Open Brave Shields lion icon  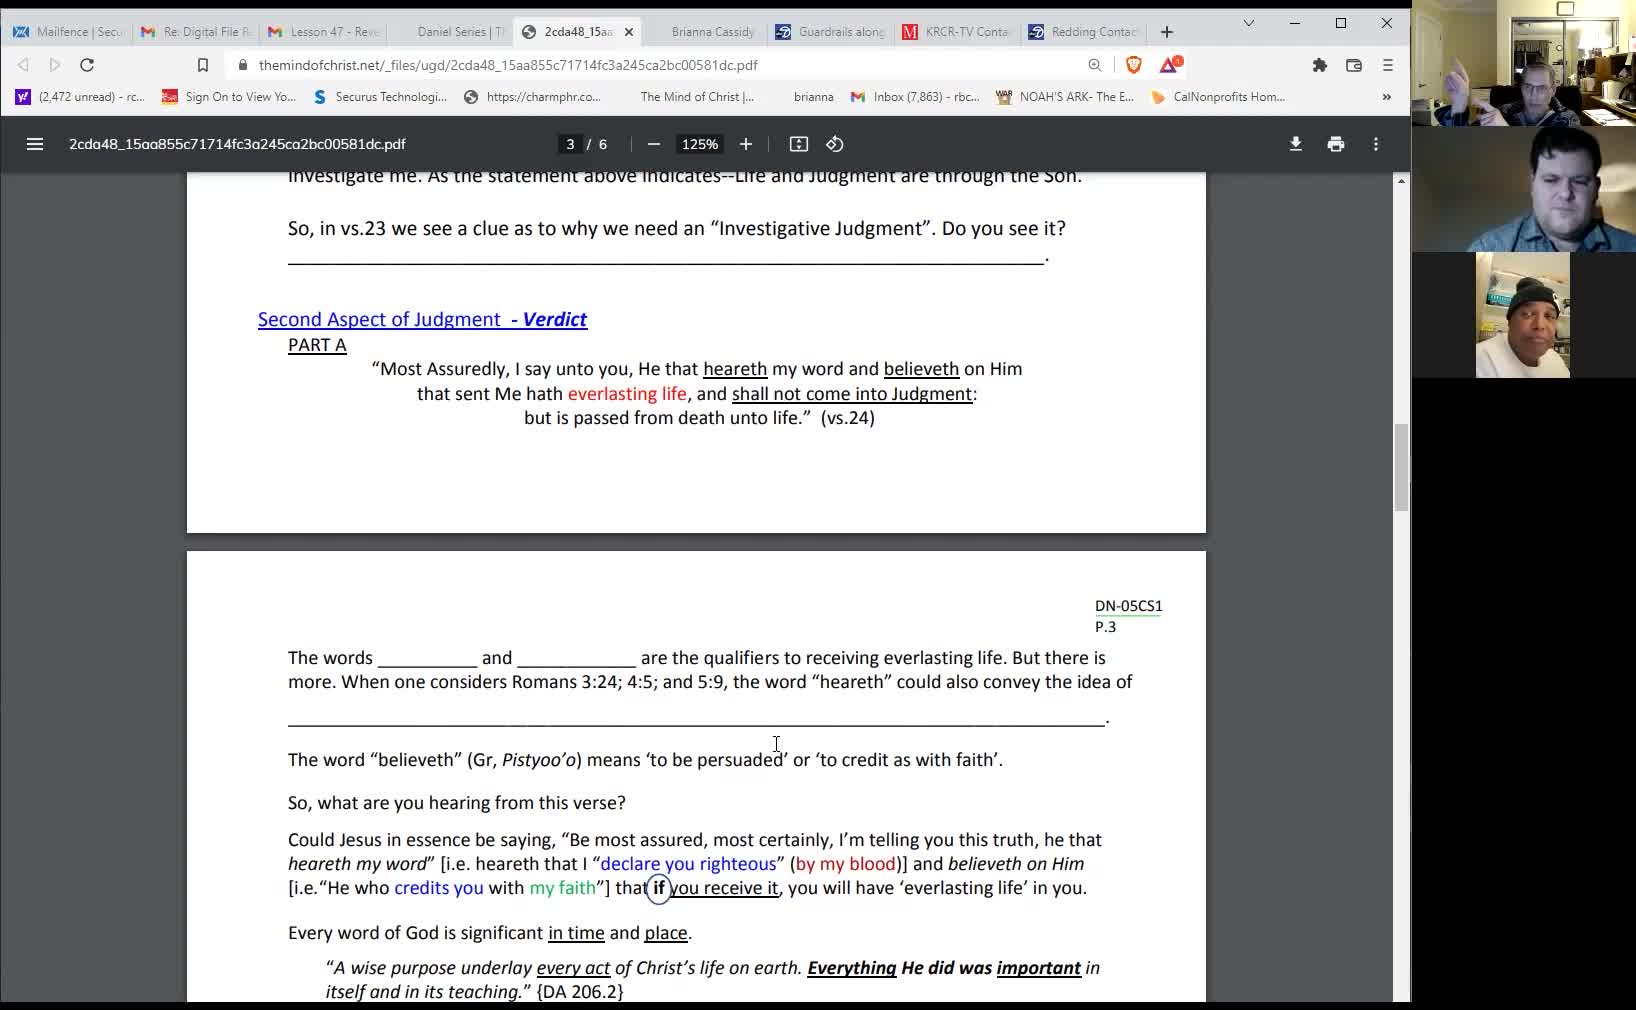[x=1134, y=65]
